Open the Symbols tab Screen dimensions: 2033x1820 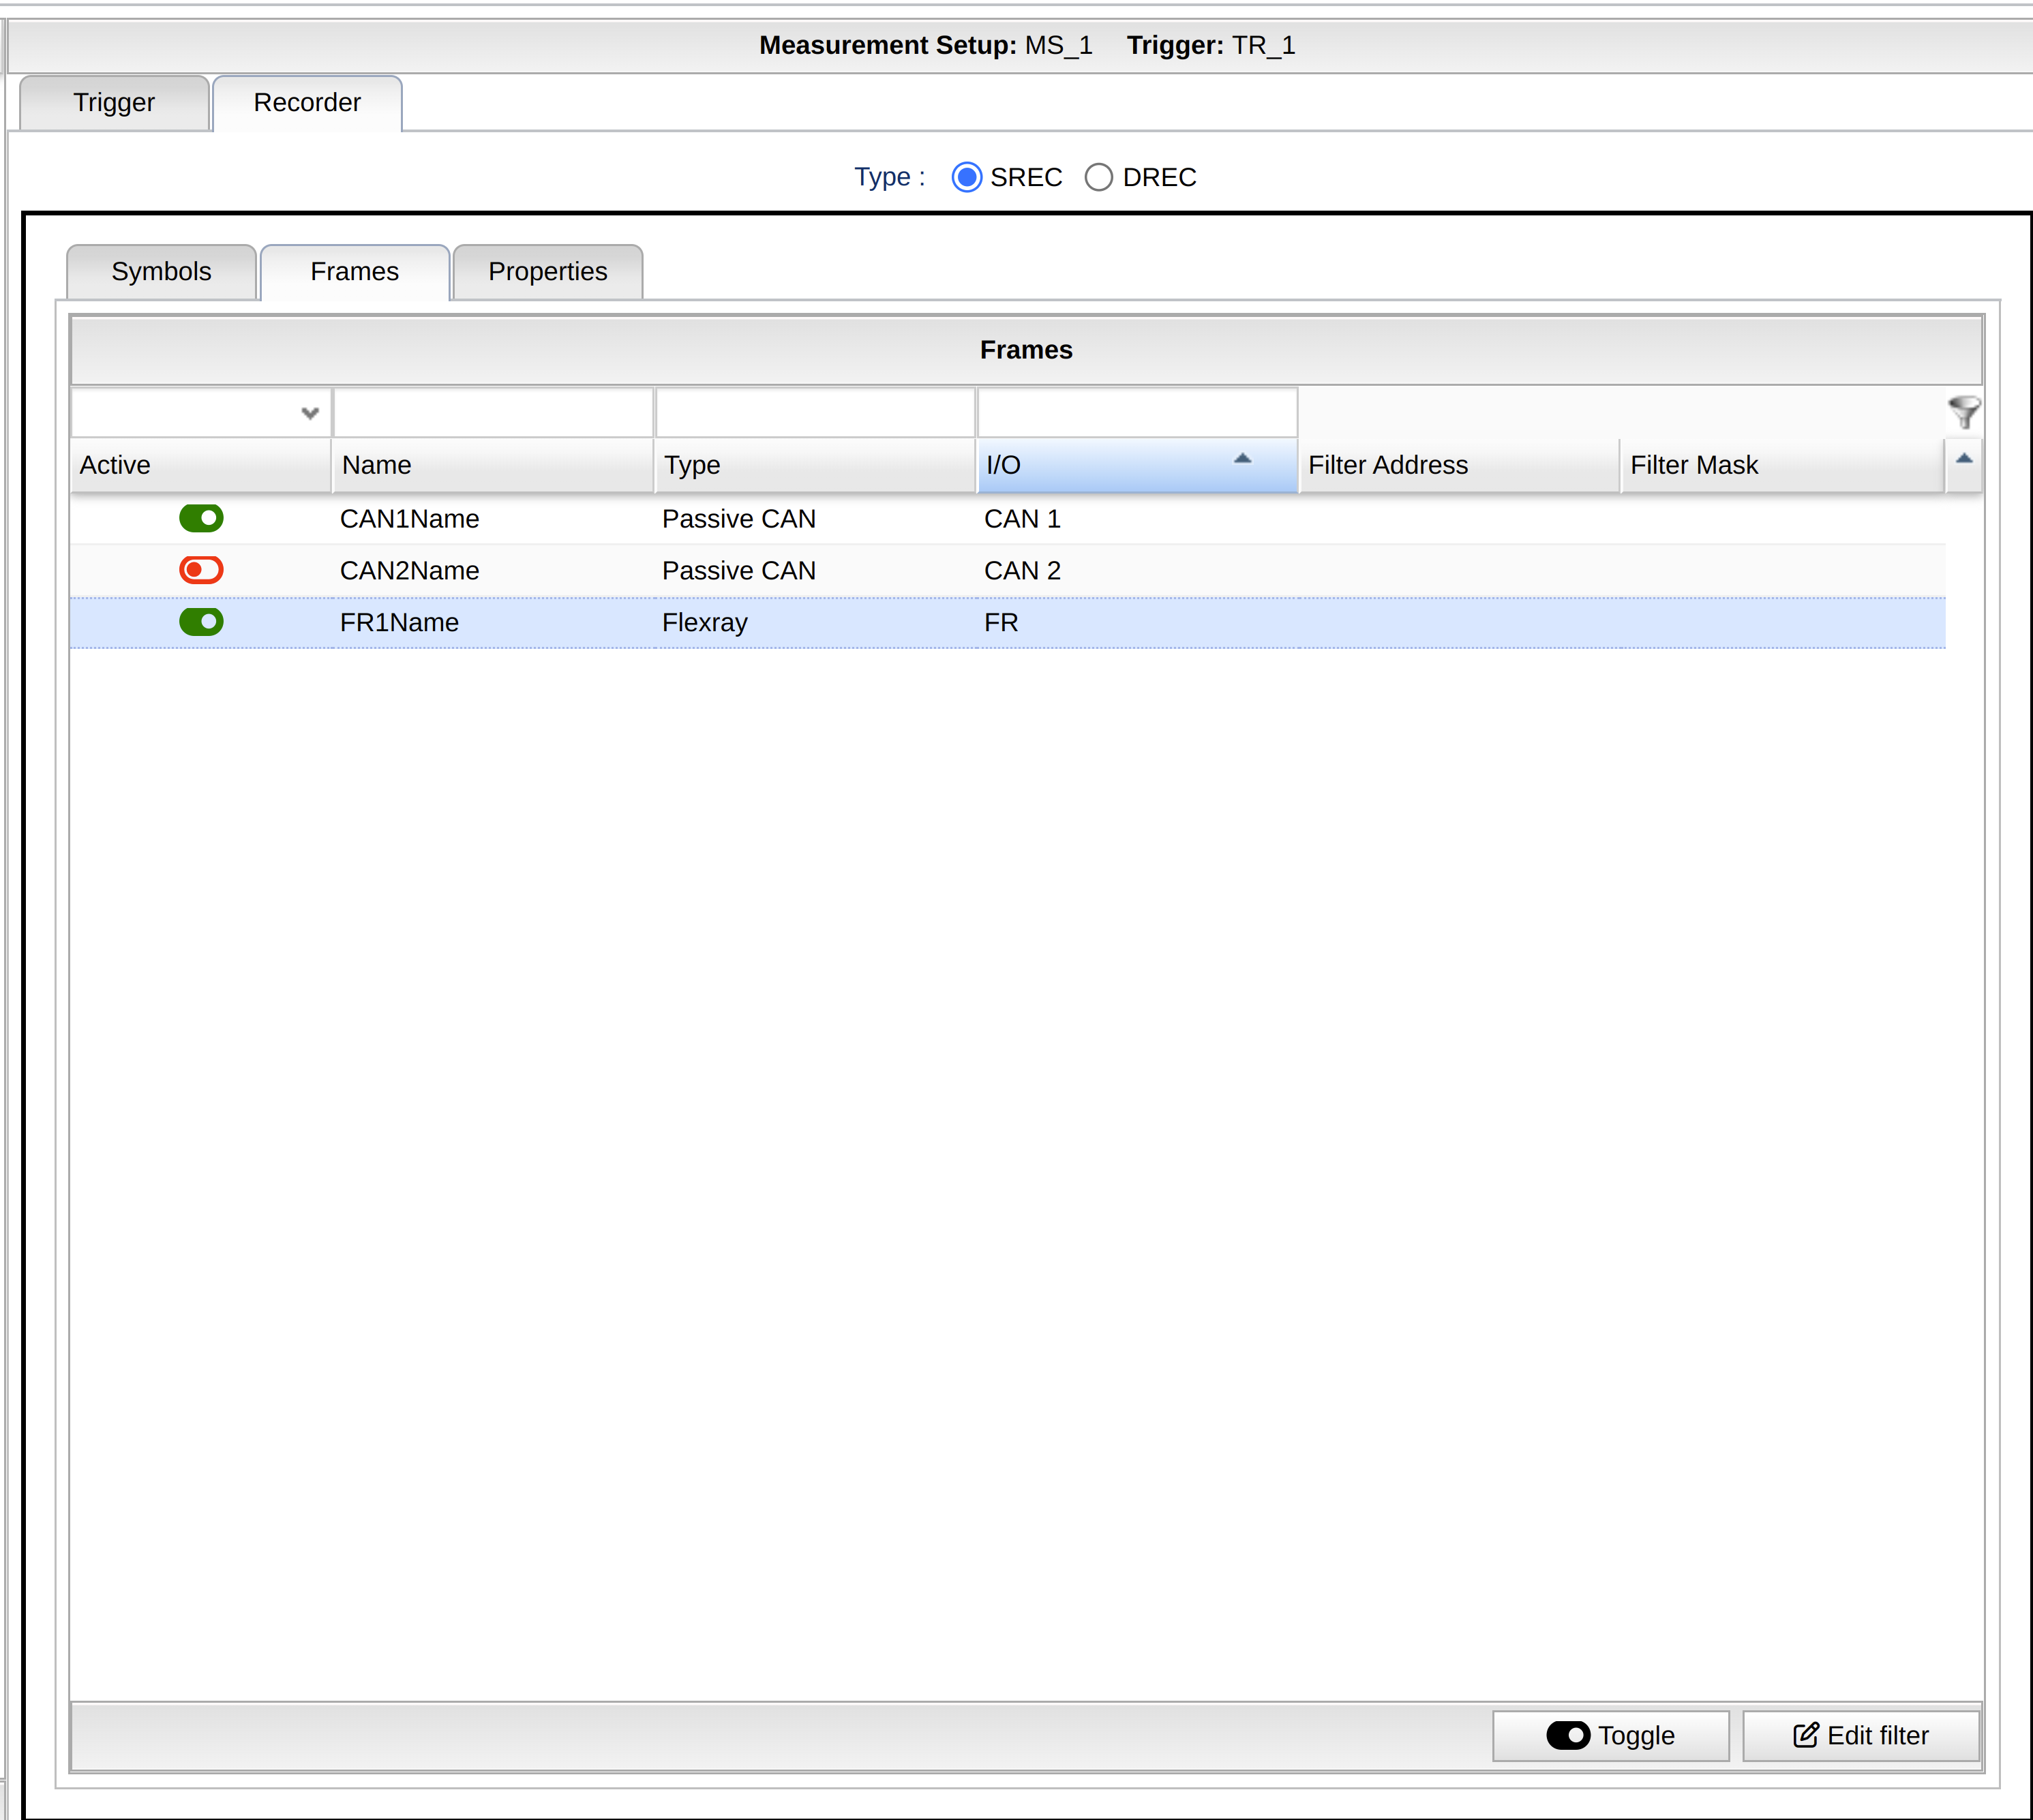point(161,272)
